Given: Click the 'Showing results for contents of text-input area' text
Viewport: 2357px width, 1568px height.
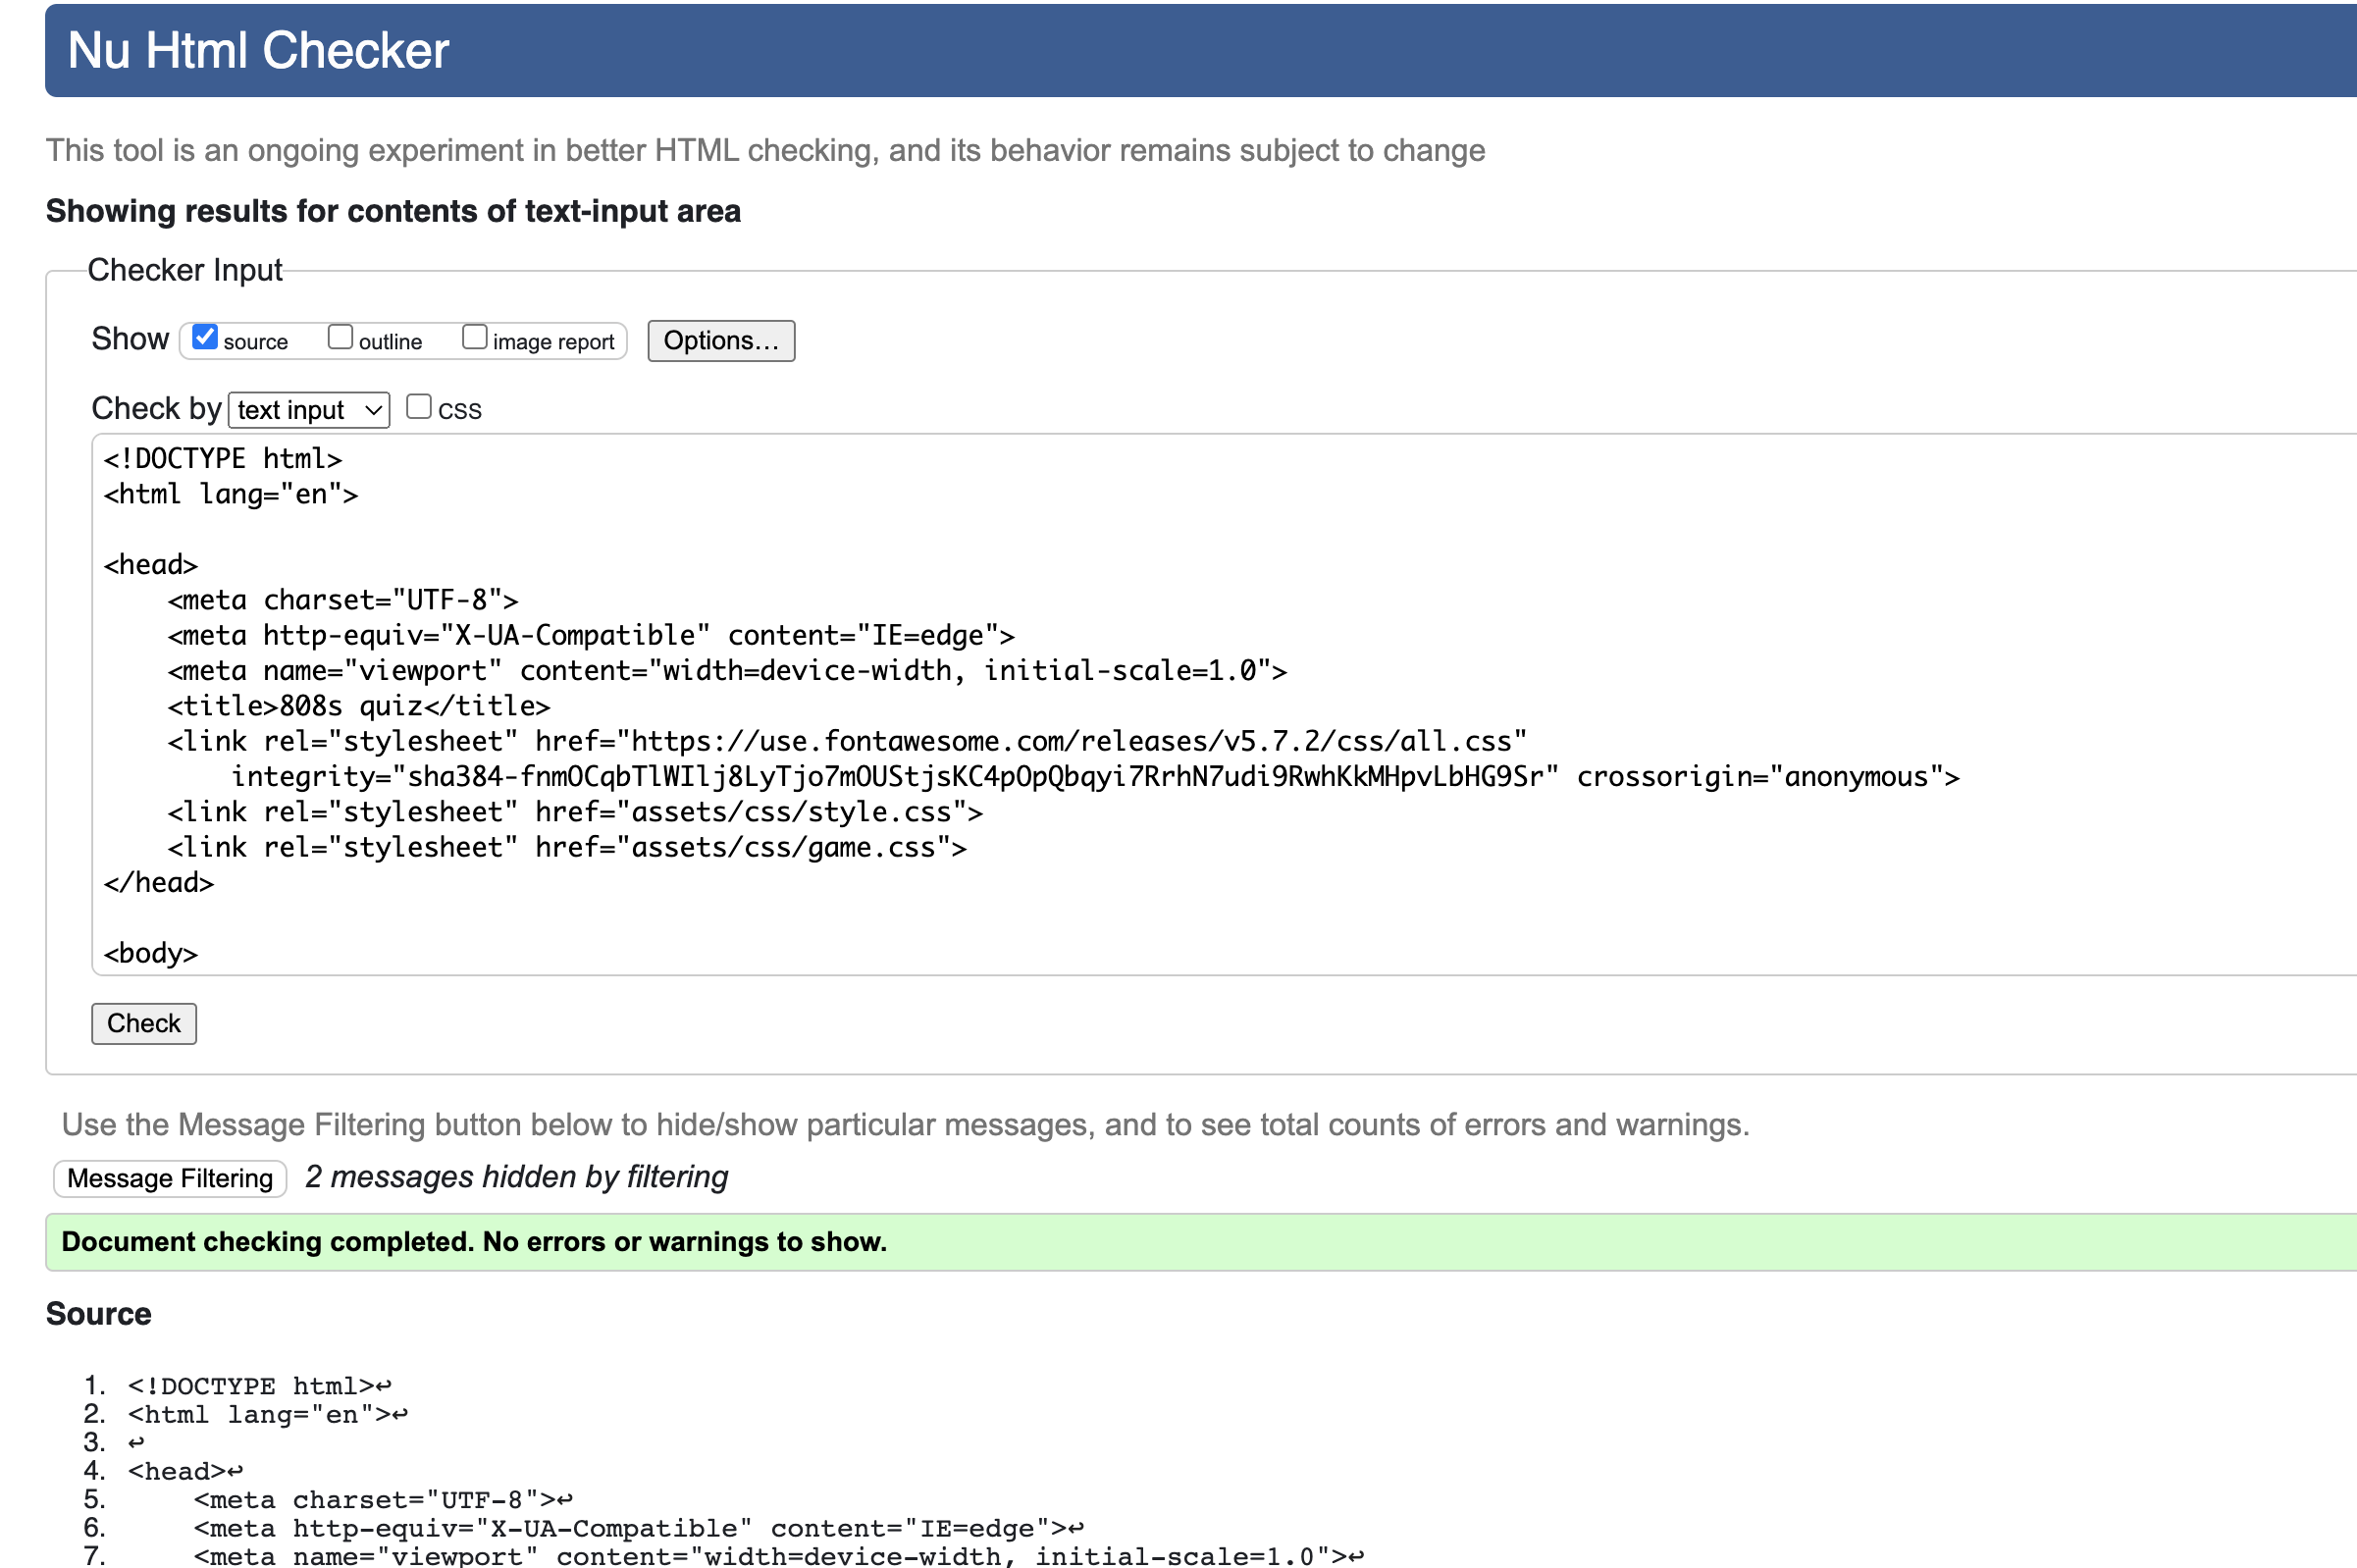Looking at the screenshot, I should pyautogui.click(x=393, y=211).
